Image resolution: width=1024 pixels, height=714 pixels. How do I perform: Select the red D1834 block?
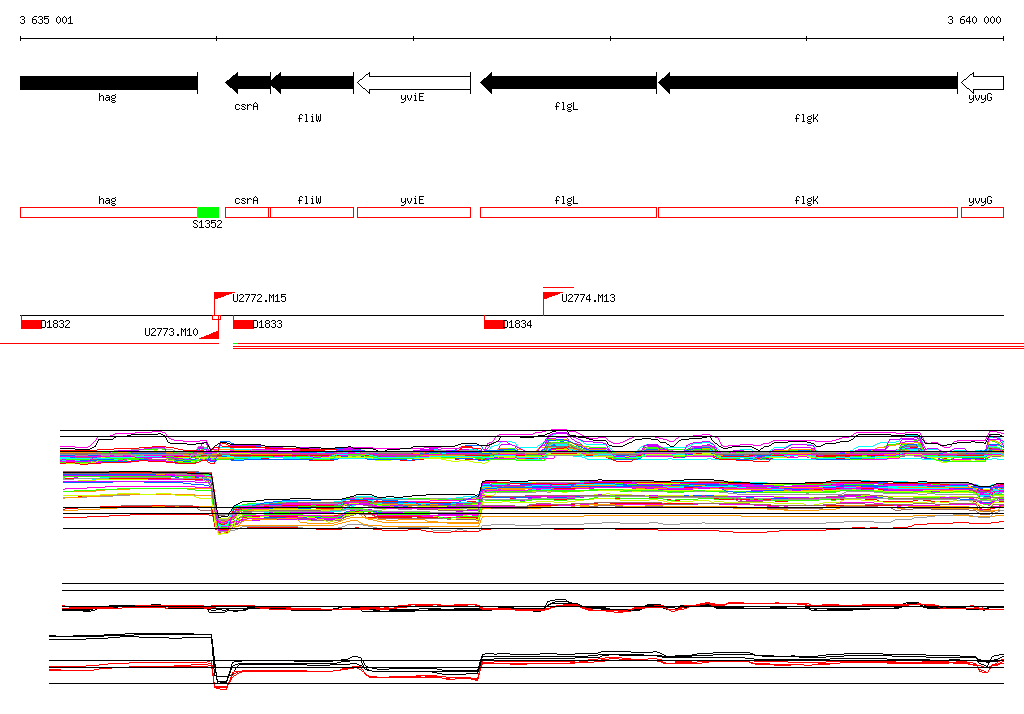pos(494,324)
